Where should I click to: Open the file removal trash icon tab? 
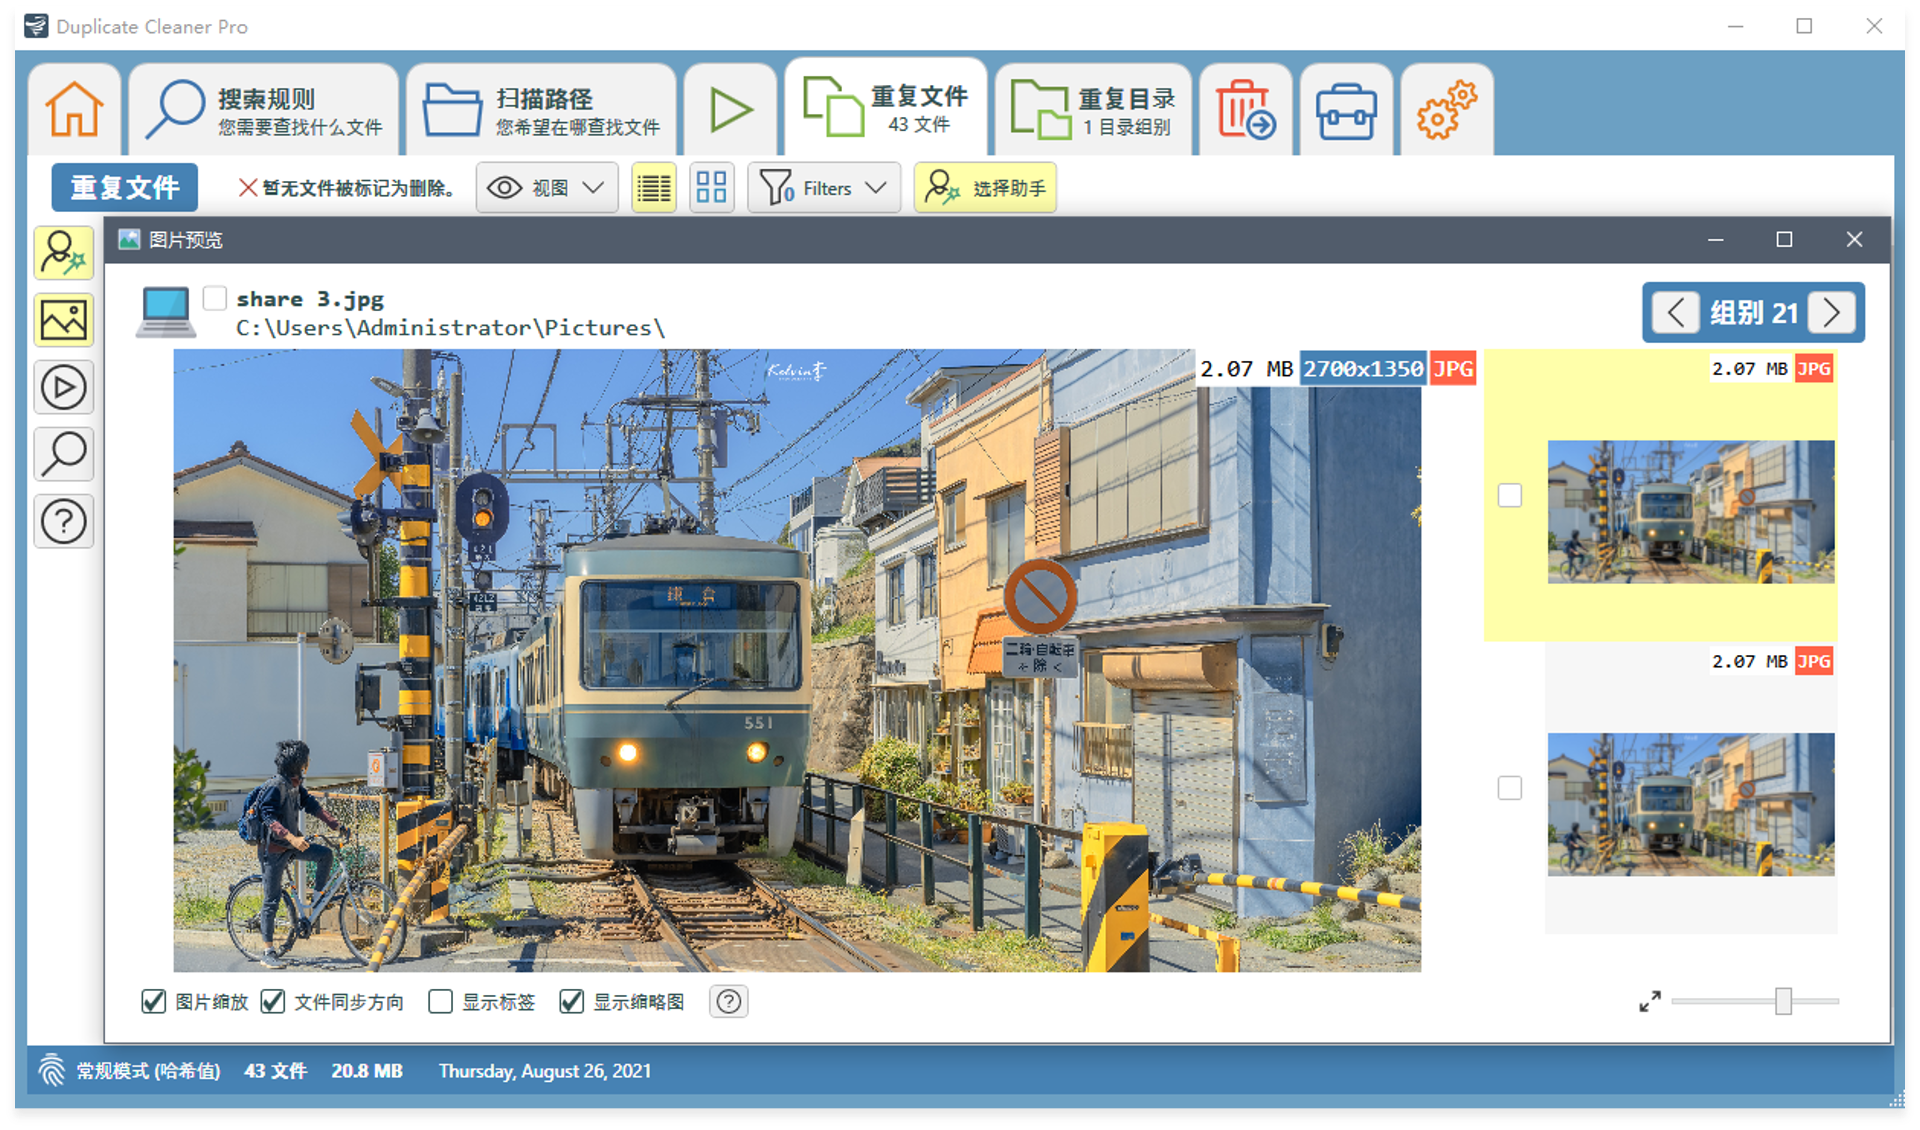[x=1245, y=109]
